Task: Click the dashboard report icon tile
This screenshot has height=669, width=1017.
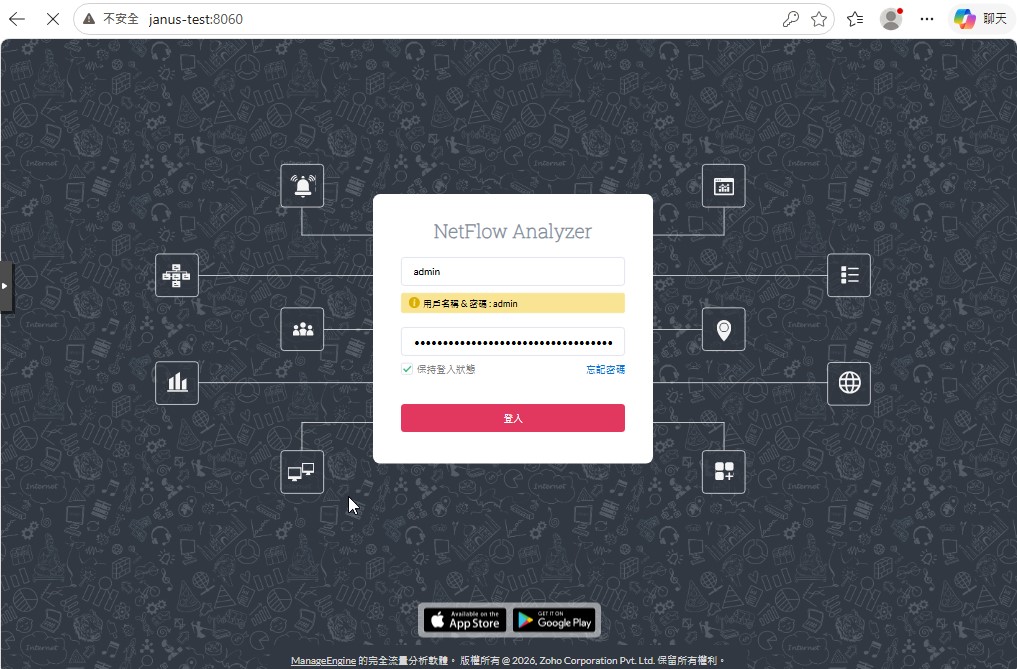Action: click(724, 186)
